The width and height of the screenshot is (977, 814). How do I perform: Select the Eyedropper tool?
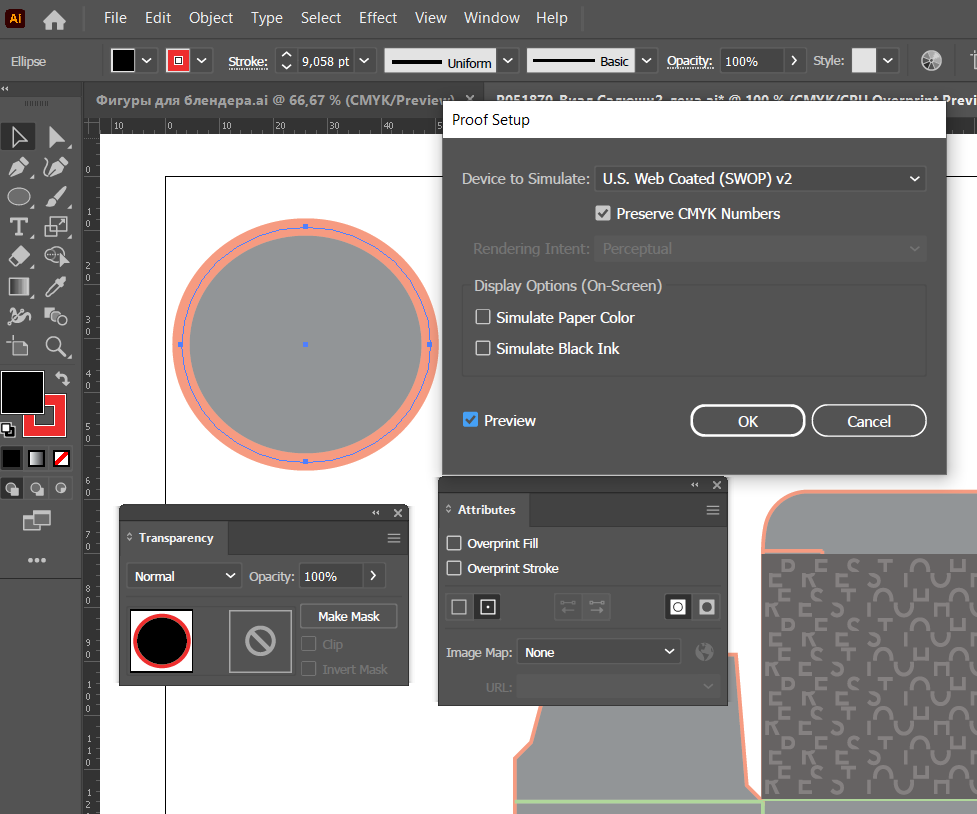56,287
